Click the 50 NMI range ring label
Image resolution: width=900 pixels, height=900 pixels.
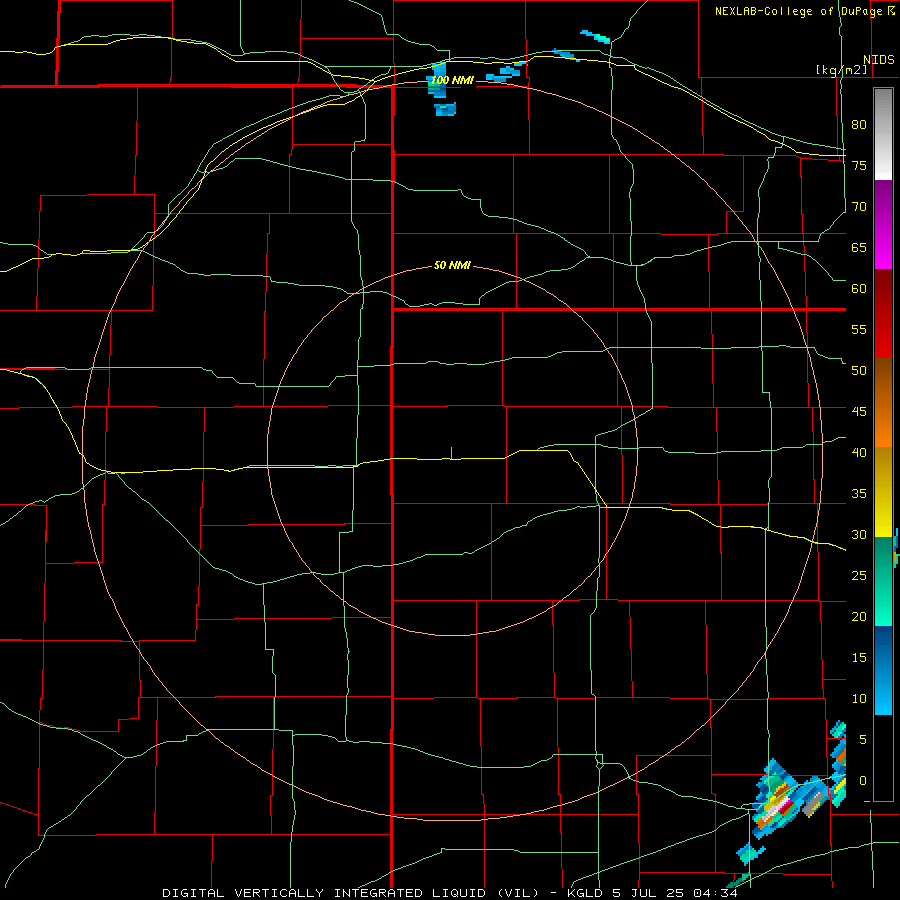(452, 265)
